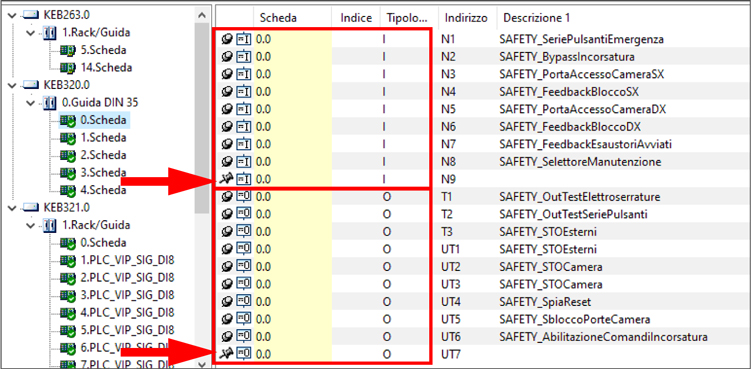Sort by the Tipolo... column header
This screenshot has height=369, width=751.
407,18
